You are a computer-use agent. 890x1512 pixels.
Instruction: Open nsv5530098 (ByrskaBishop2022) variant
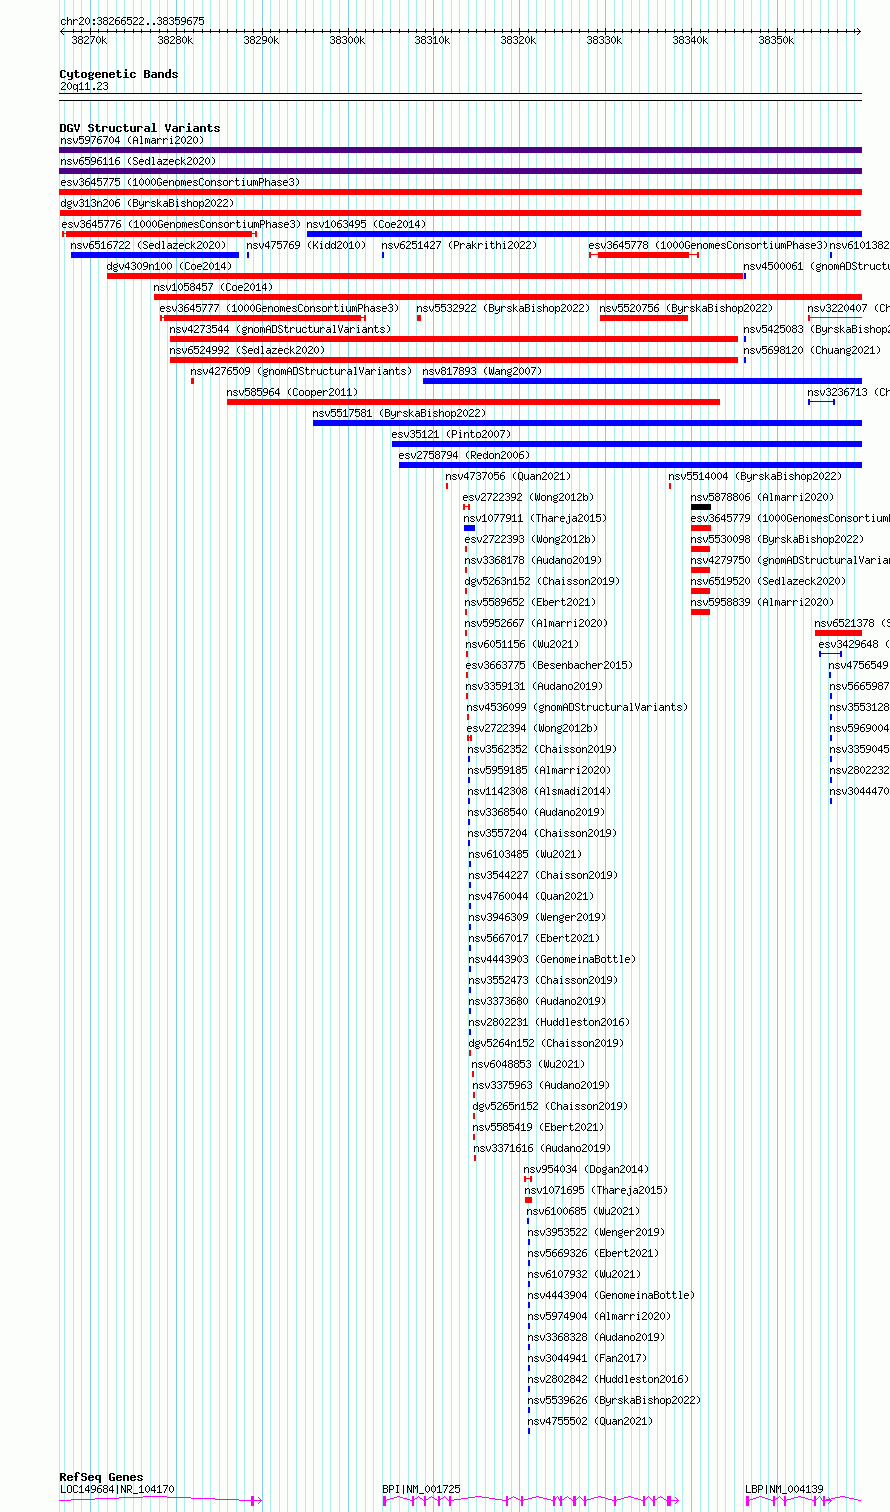(x=777, y=539)
